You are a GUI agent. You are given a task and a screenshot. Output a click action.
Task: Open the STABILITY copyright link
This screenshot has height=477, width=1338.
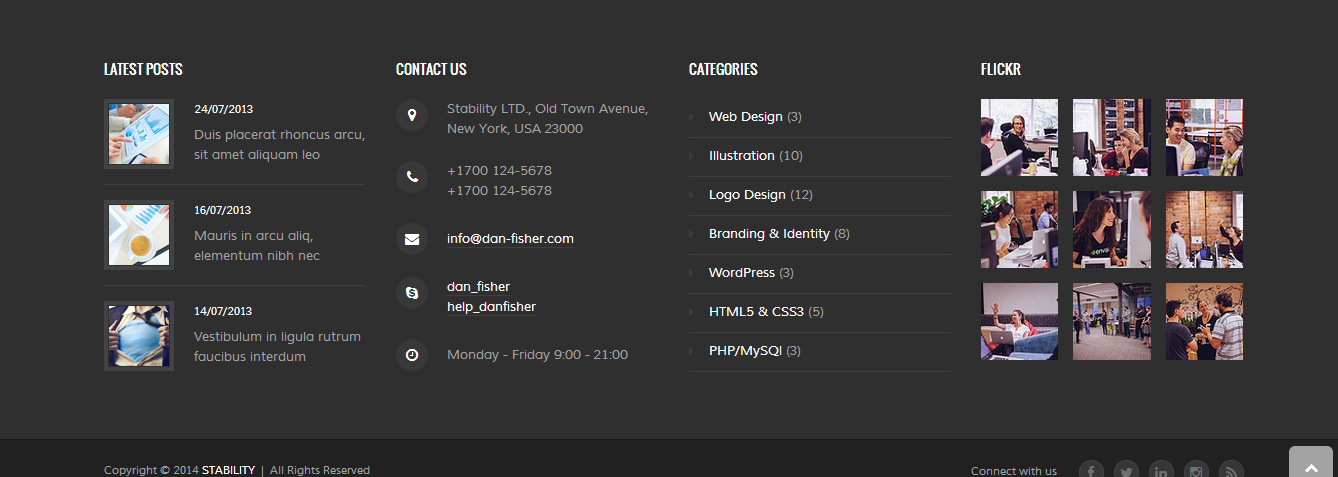point(228,470)
